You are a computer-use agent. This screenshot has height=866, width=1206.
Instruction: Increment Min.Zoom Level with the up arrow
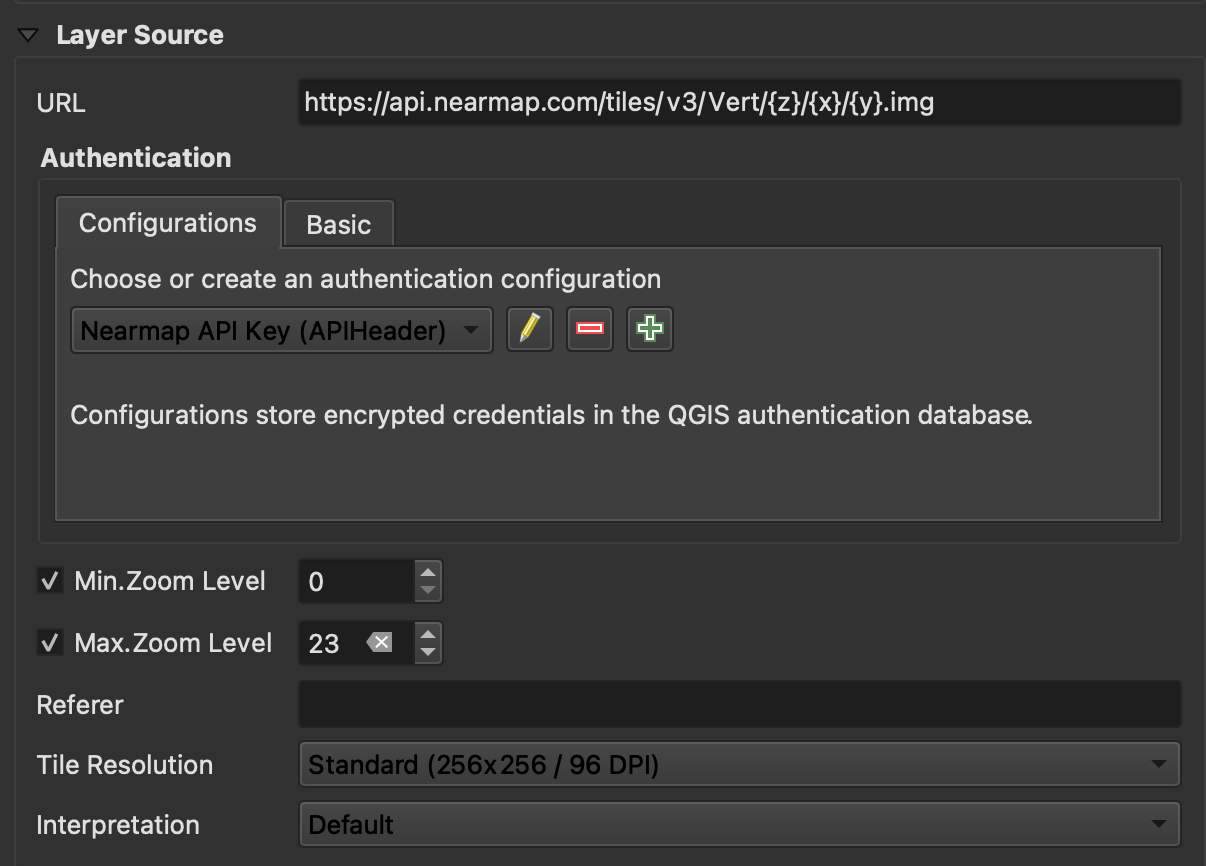click(428, 573)
